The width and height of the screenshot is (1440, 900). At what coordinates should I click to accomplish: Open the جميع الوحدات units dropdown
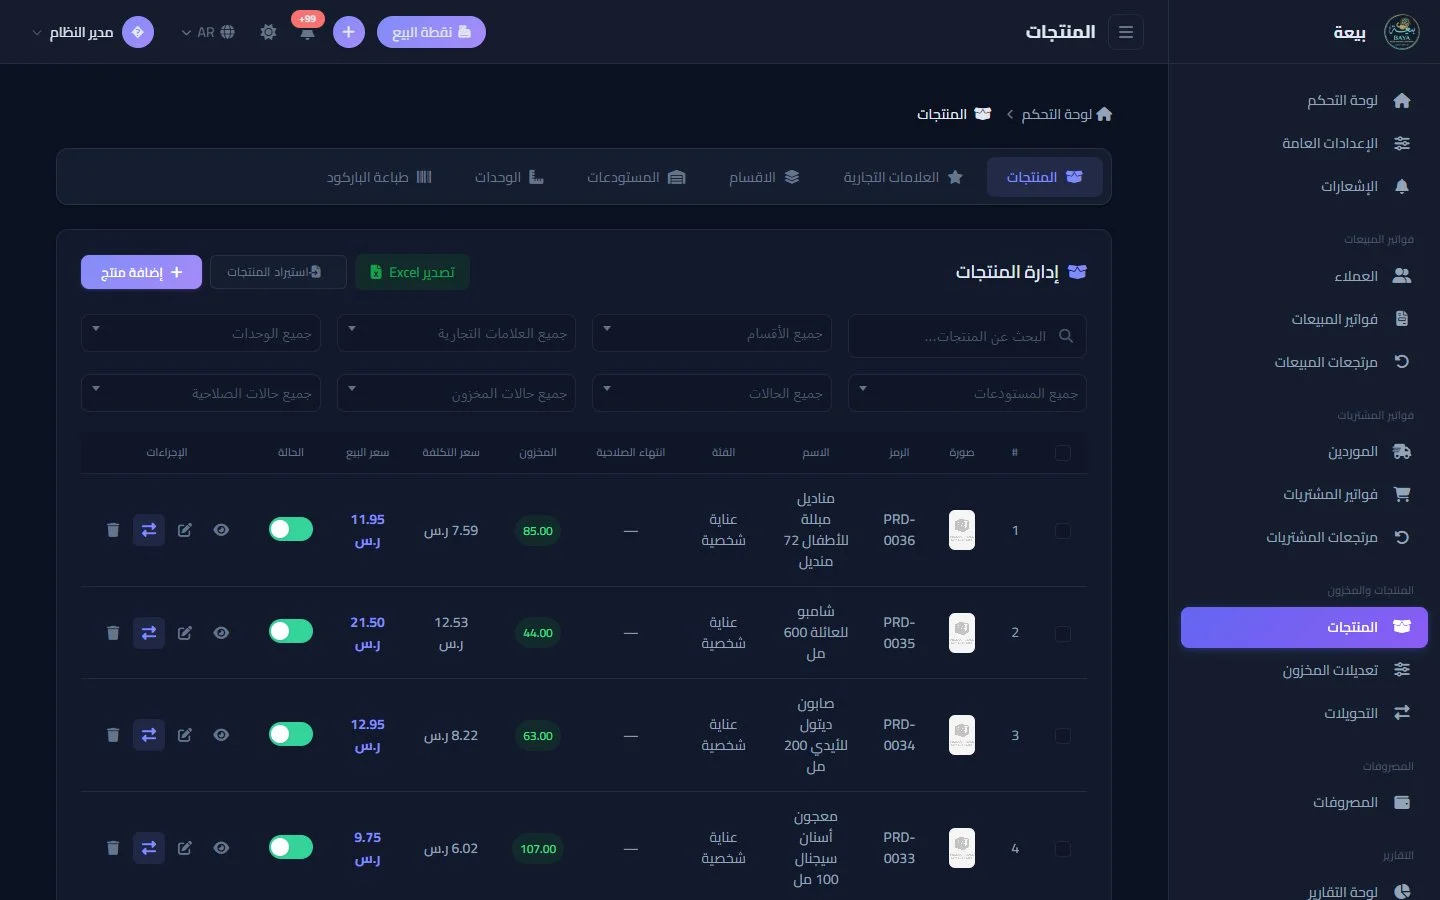pyautogui.click(x=201, y=334)
